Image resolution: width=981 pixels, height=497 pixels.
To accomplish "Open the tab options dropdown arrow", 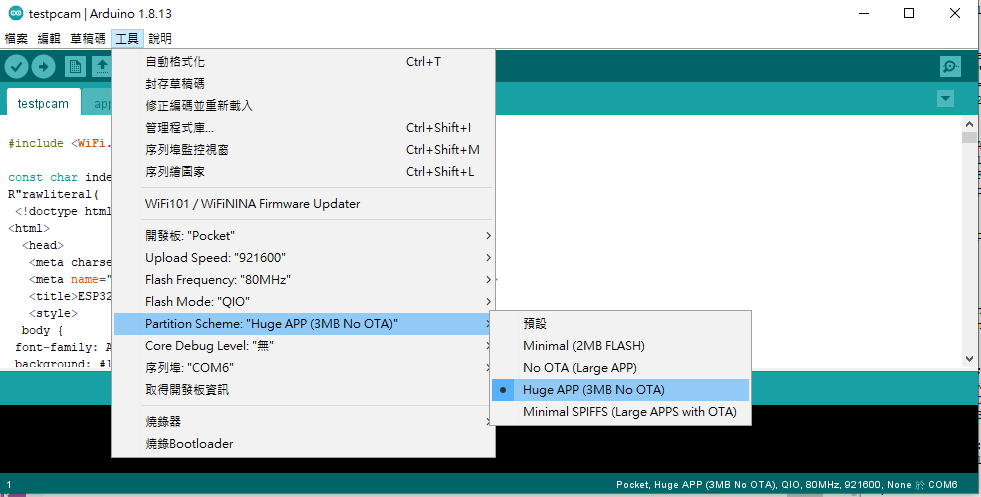I will [x=945, y=99].
